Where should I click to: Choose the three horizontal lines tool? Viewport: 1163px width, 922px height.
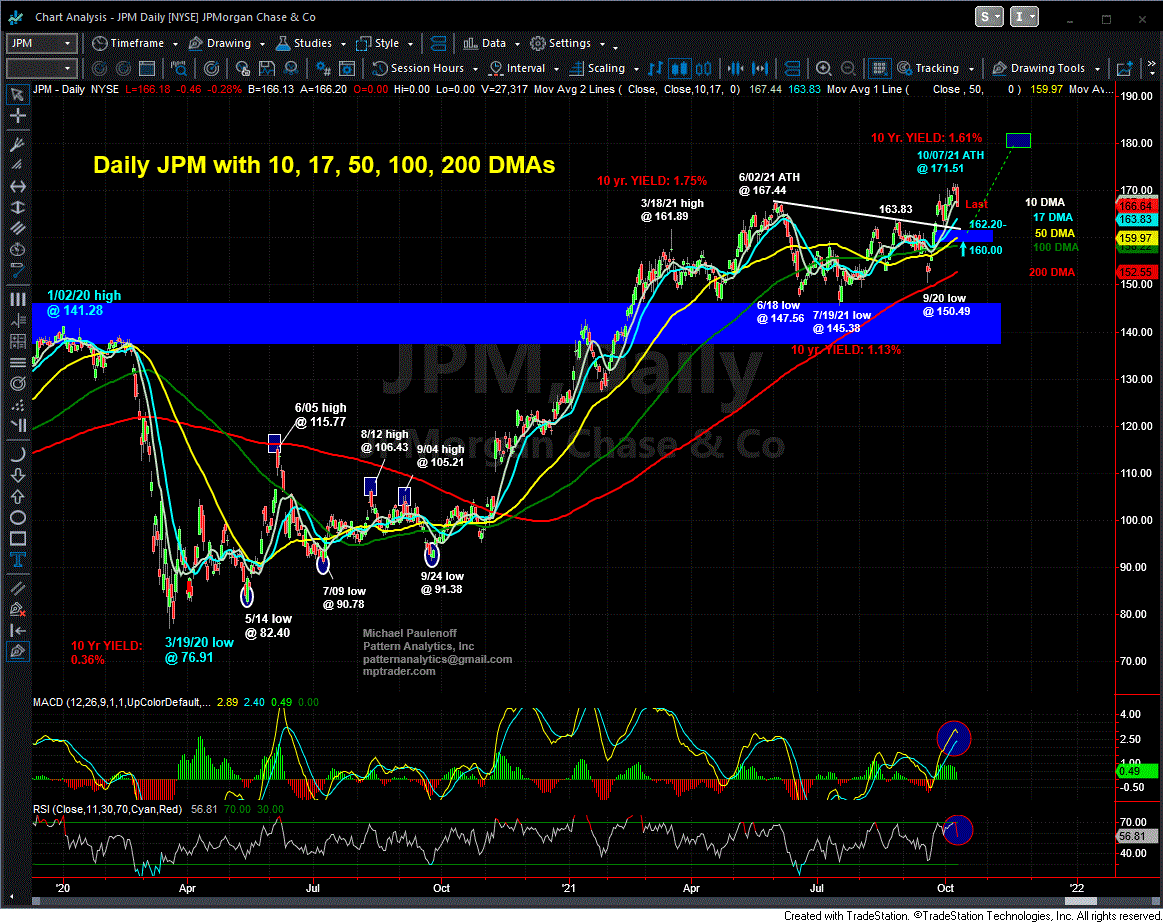tap(17, 363)
